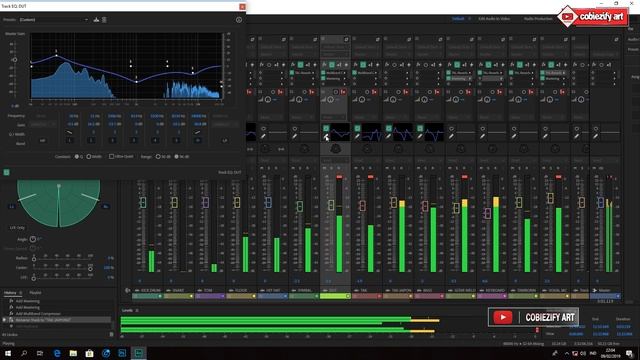
Task: Open EQ editor pencil on TAK track
Action: point(357,137)
